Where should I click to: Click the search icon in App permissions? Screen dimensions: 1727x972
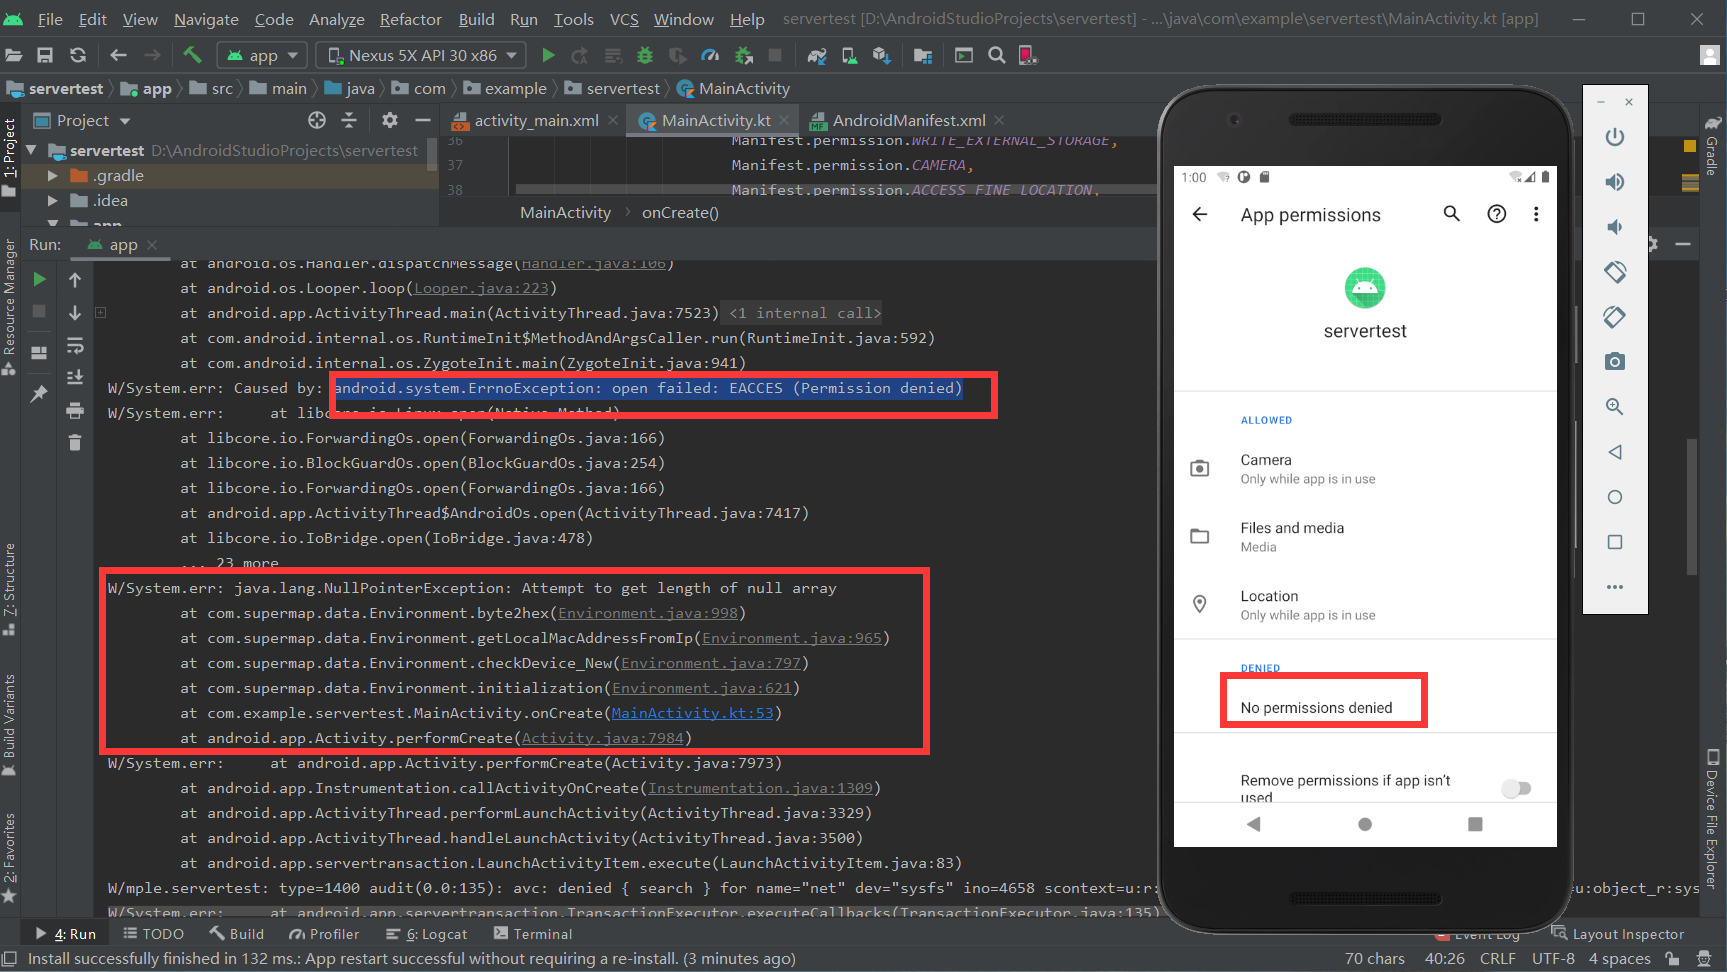click(1451, 213)
